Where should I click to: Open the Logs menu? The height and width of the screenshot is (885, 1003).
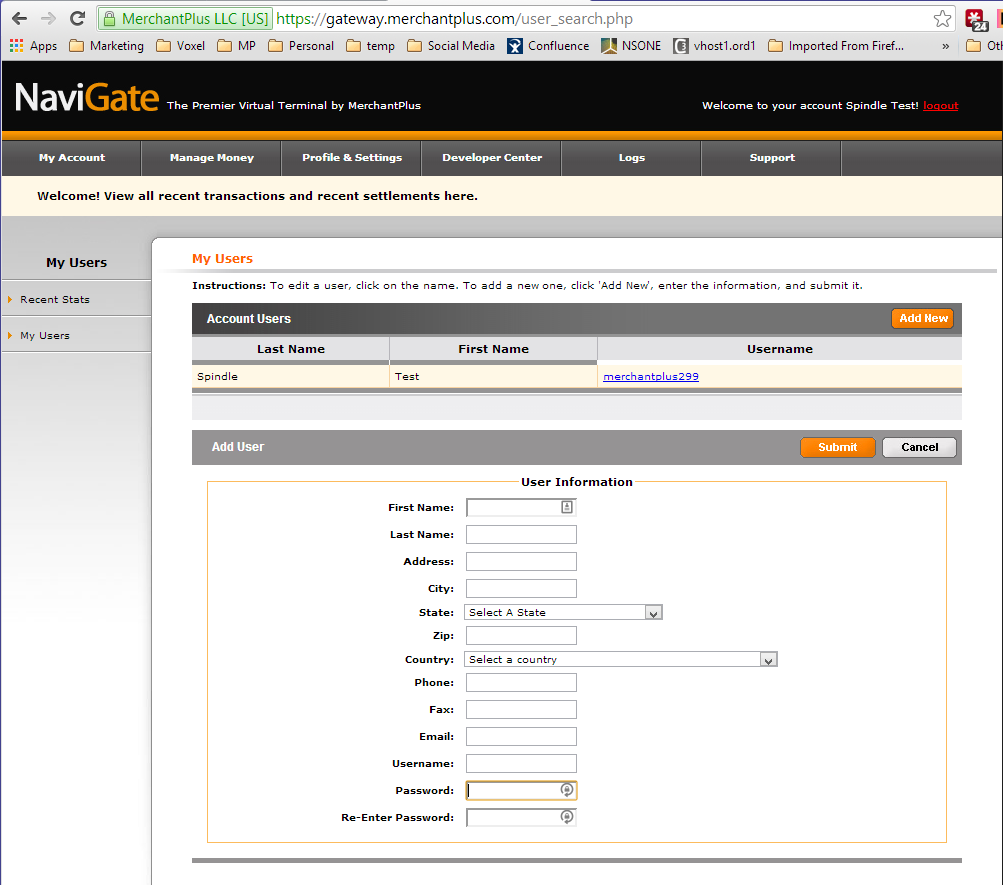tap(632, 157)
